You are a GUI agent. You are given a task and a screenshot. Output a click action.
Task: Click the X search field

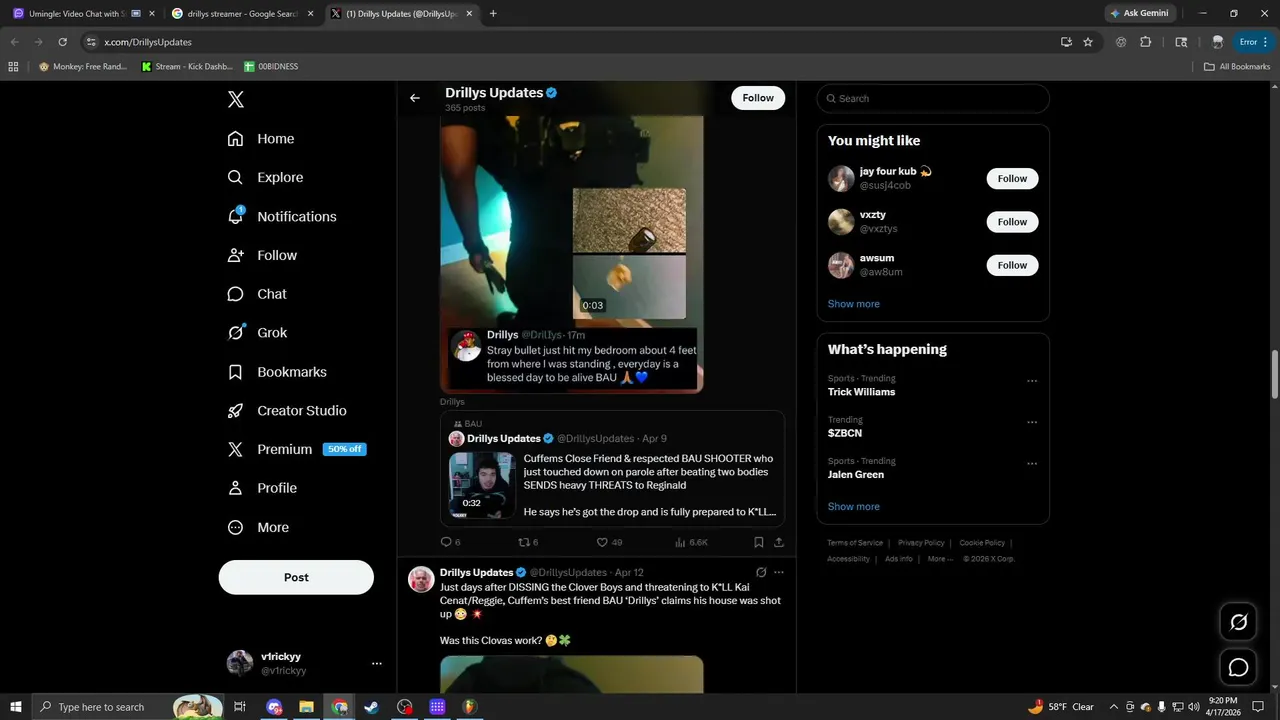(x=933, y=98)
